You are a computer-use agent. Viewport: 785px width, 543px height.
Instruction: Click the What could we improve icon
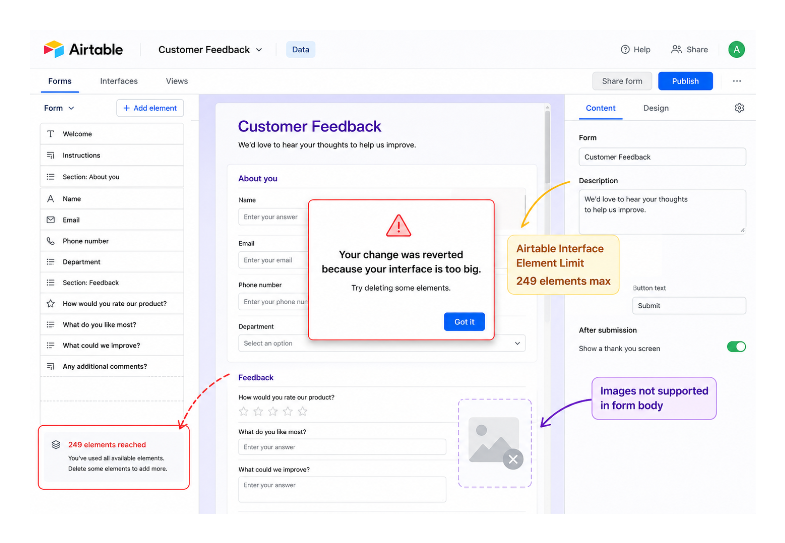point(51,345)
